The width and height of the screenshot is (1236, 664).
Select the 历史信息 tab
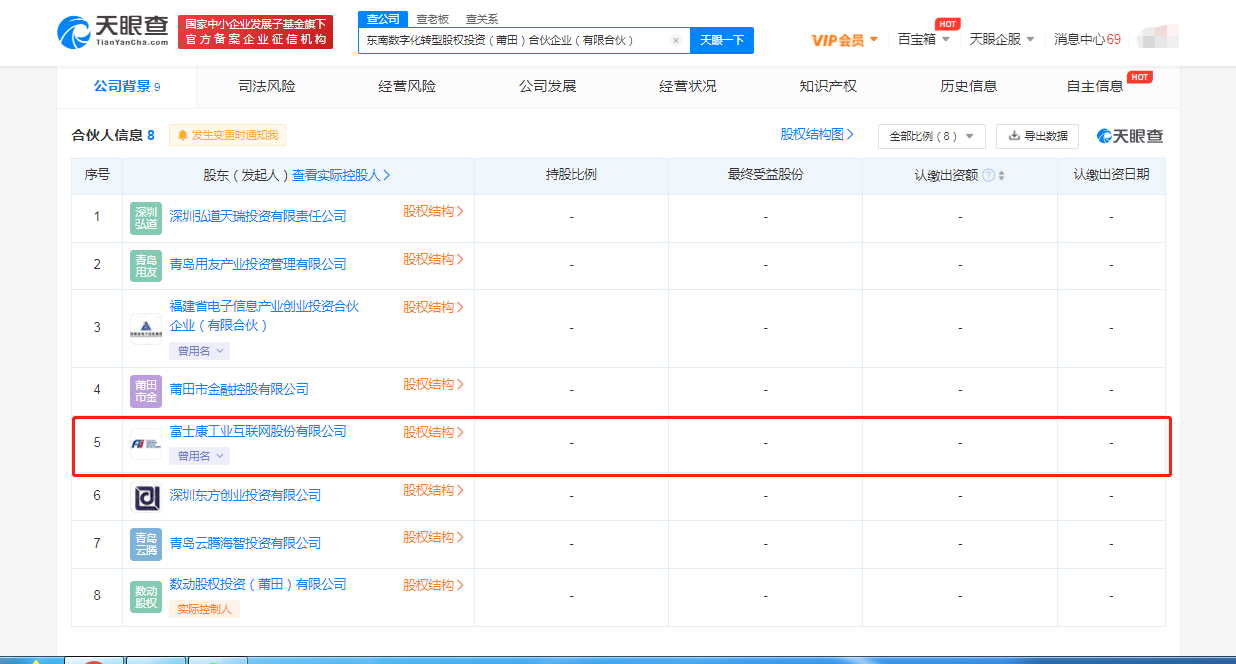pos(968,87)
